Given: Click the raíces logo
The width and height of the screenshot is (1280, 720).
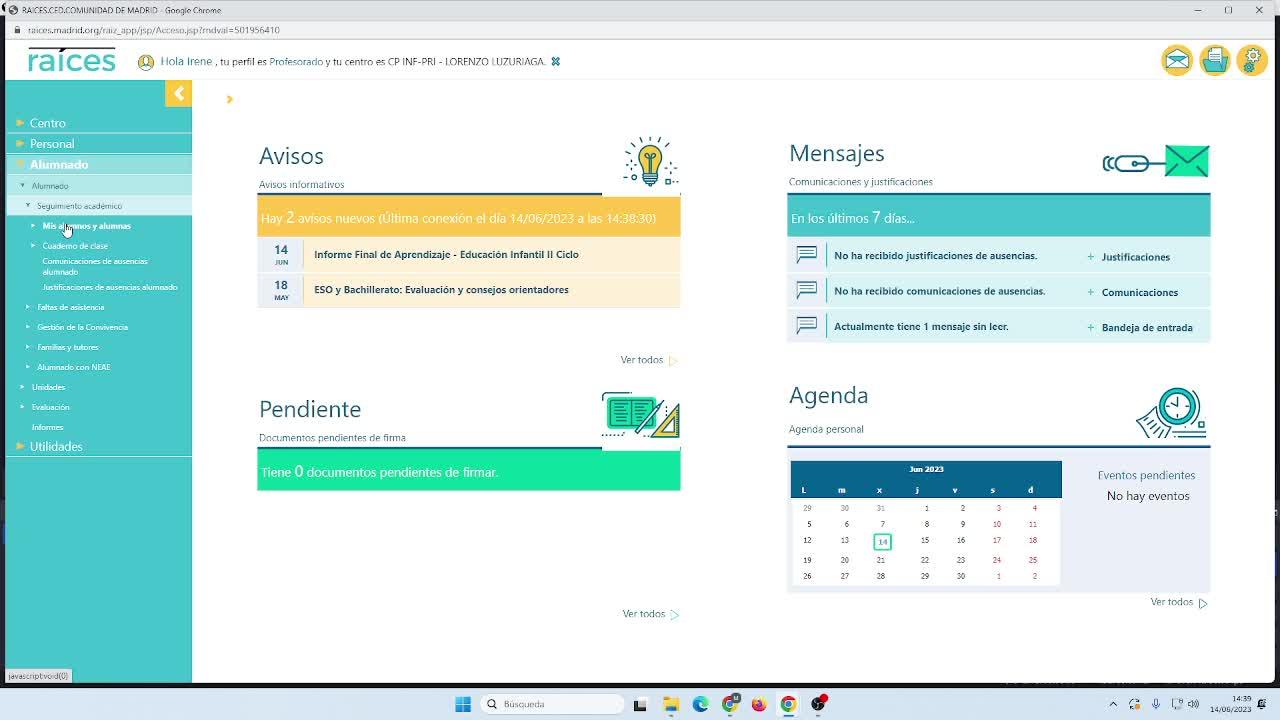Looking at the screenshot, I should point(72,61).
